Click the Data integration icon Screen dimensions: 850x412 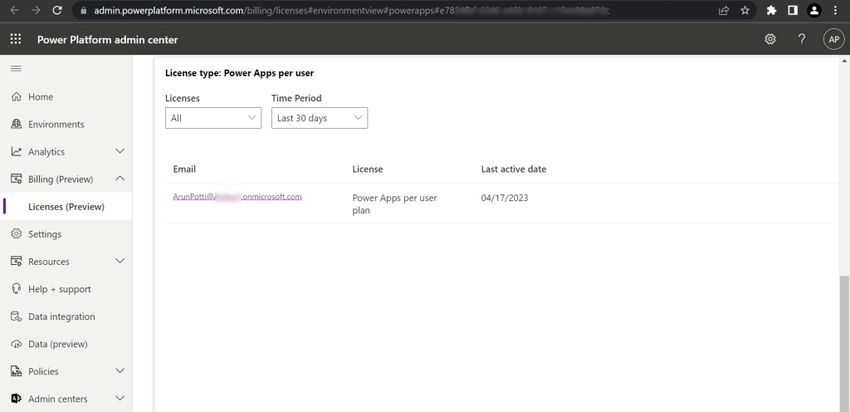click(16, 317)
